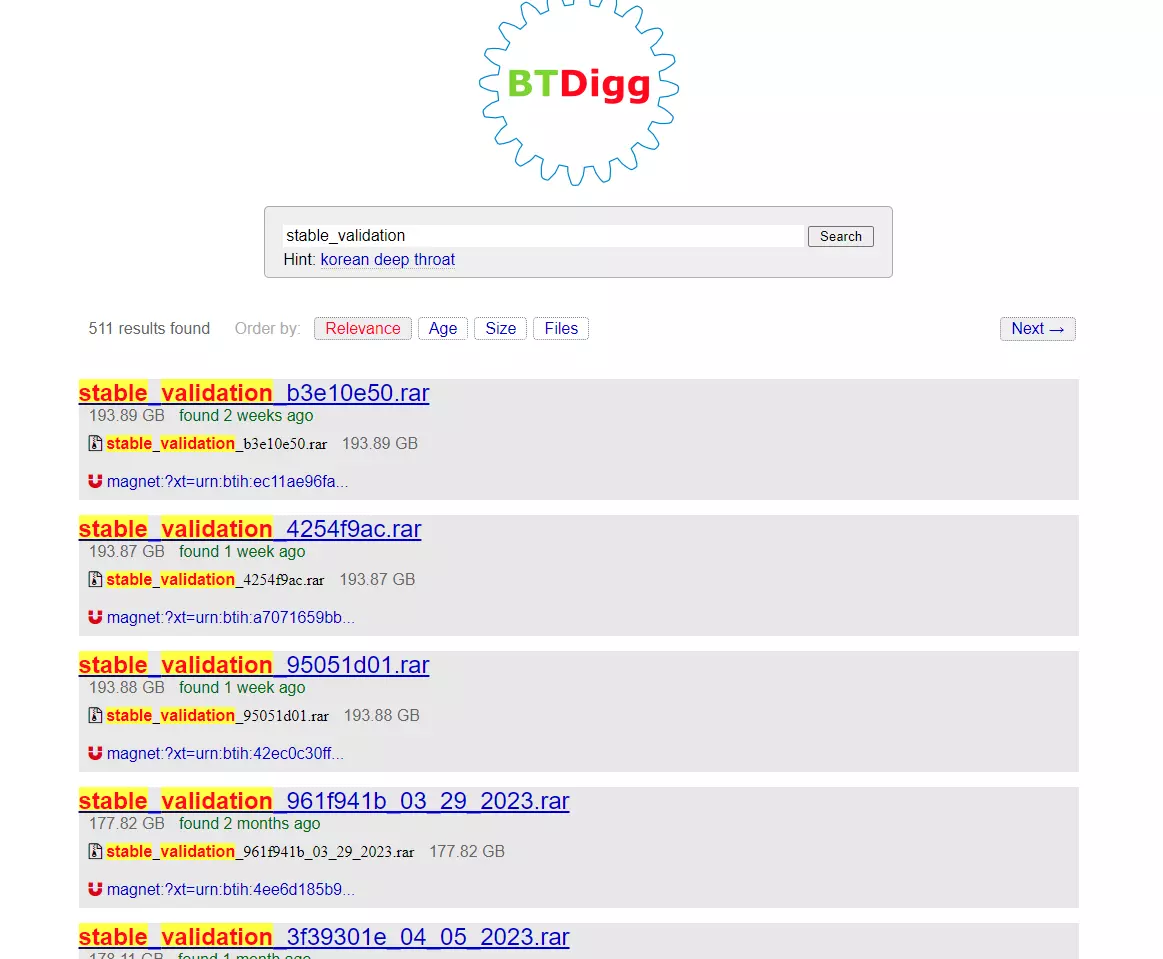This screenshot has height=959, width=1163.
Task: Open stable_validation_3f39301e_04_05_2023.rar result title
Action: (x=324, y=936)
